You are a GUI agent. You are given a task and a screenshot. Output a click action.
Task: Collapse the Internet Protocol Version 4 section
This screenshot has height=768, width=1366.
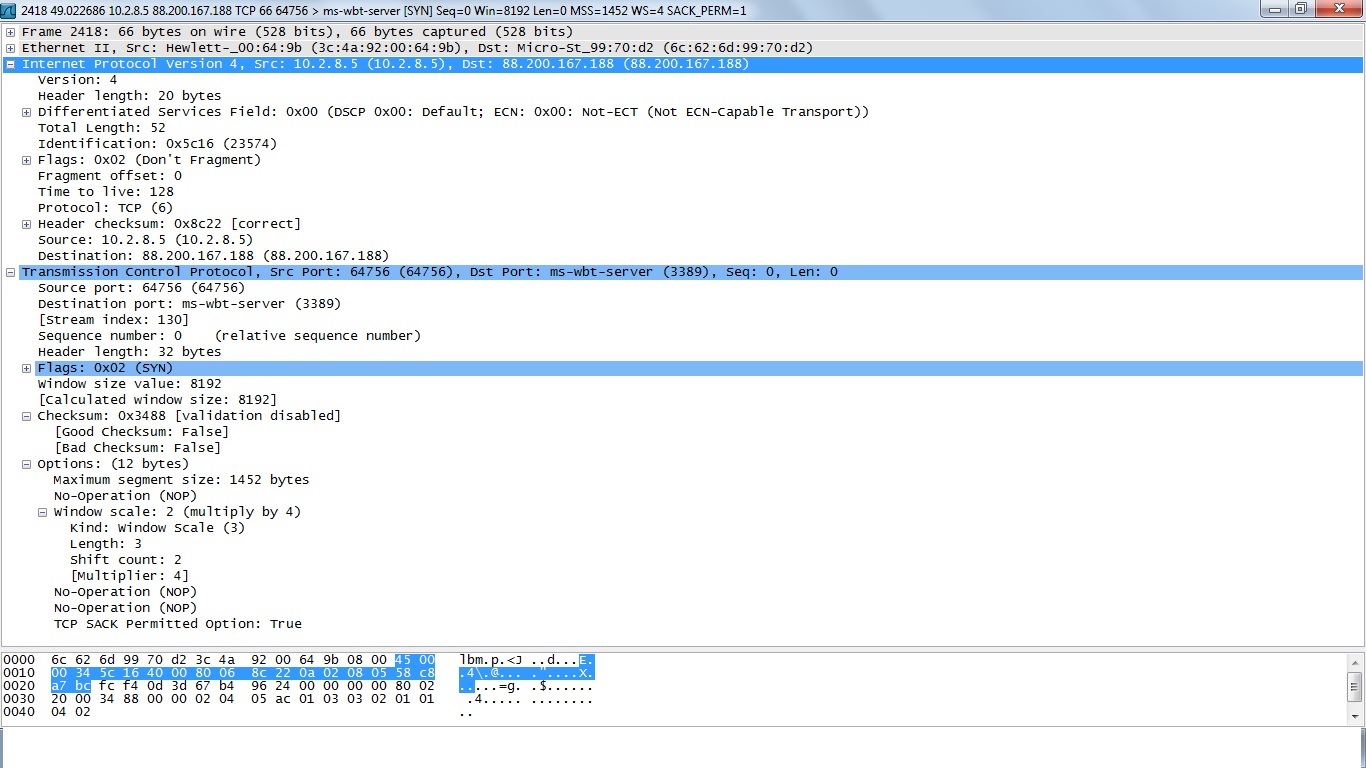coord(10,64)
